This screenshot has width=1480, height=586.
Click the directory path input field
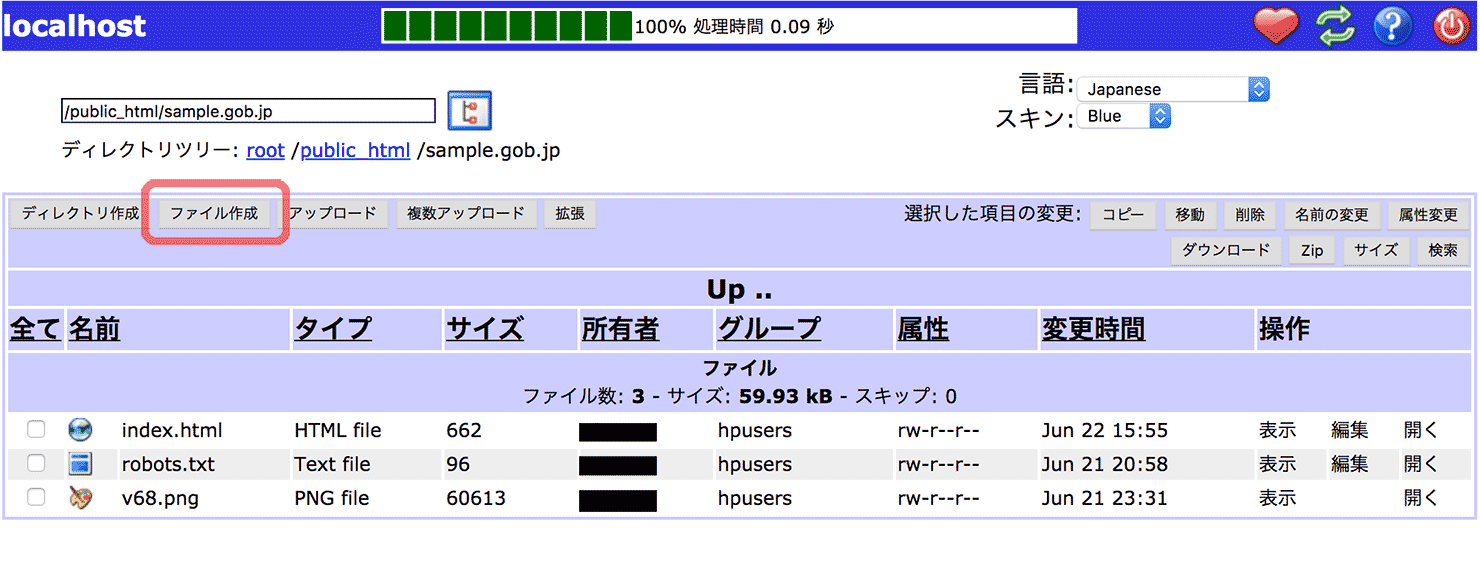248,111
